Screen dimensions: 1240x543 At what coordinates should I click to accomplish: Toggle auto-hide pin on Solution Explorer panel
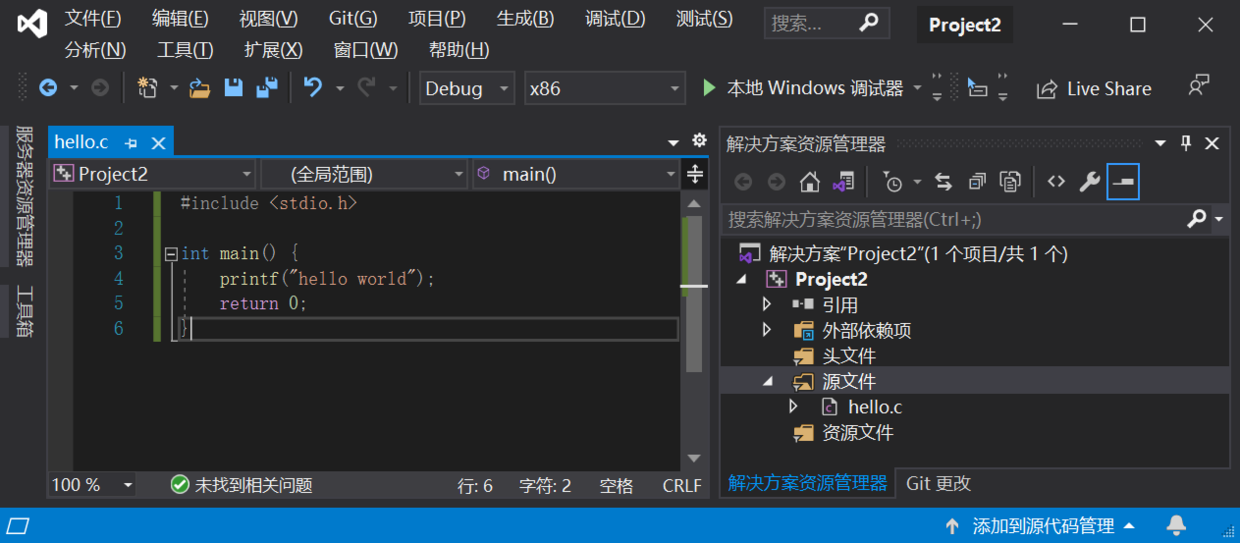pos(1186,143)
